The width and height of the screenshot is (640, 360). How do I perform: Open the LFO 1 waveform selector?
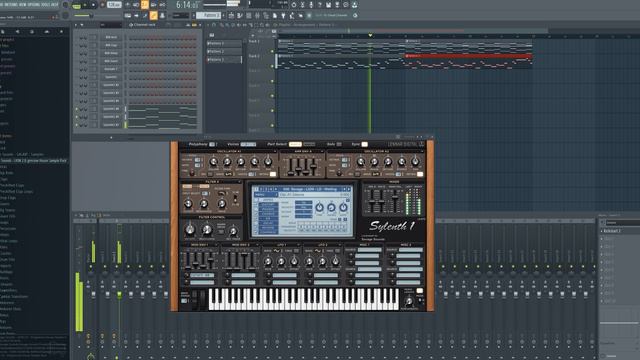coord(277,250)
